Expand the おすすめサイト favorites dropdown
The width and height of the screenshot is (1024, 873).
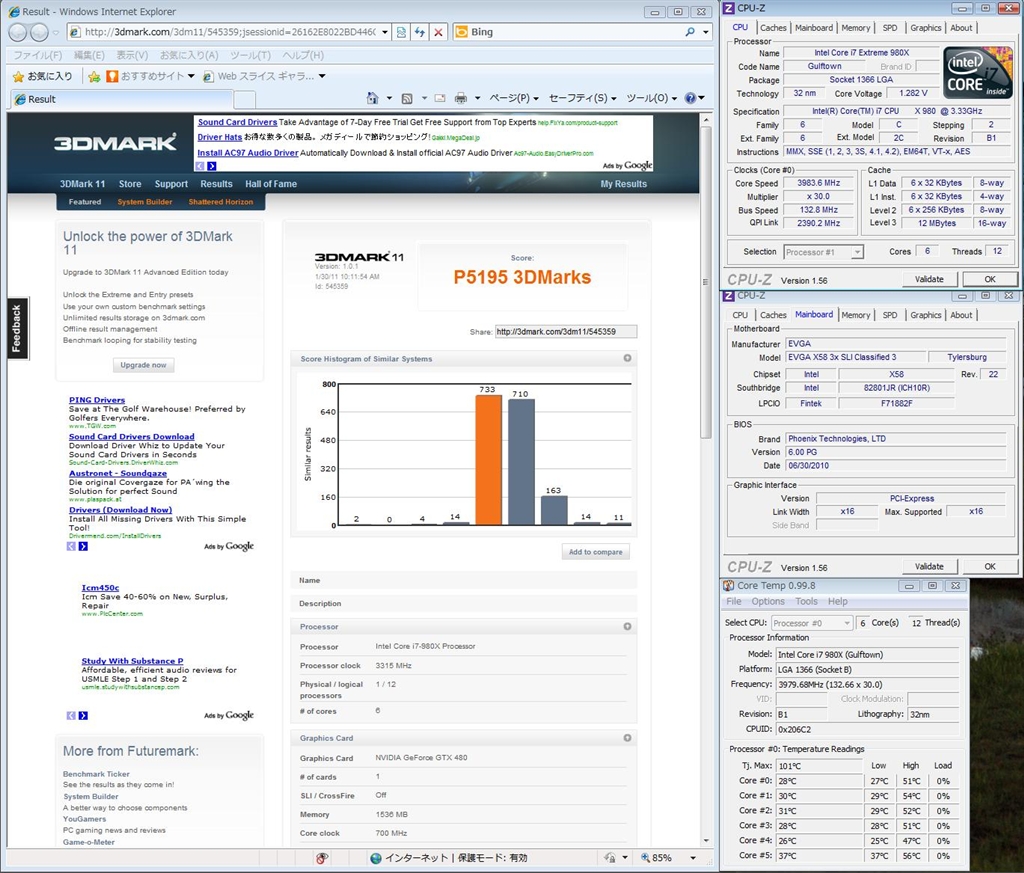click(191, 76)
